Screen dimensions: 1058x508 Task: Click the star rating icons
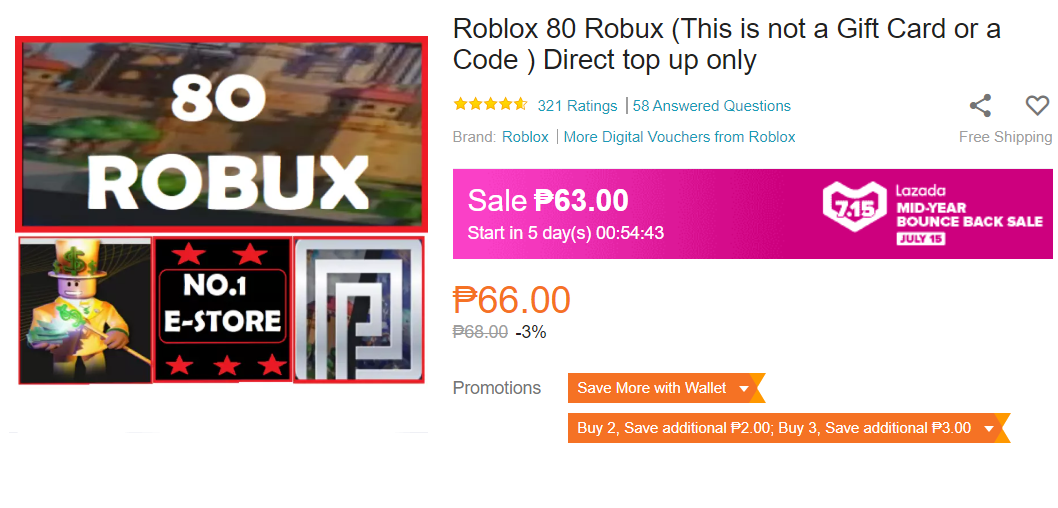point(491,105)
